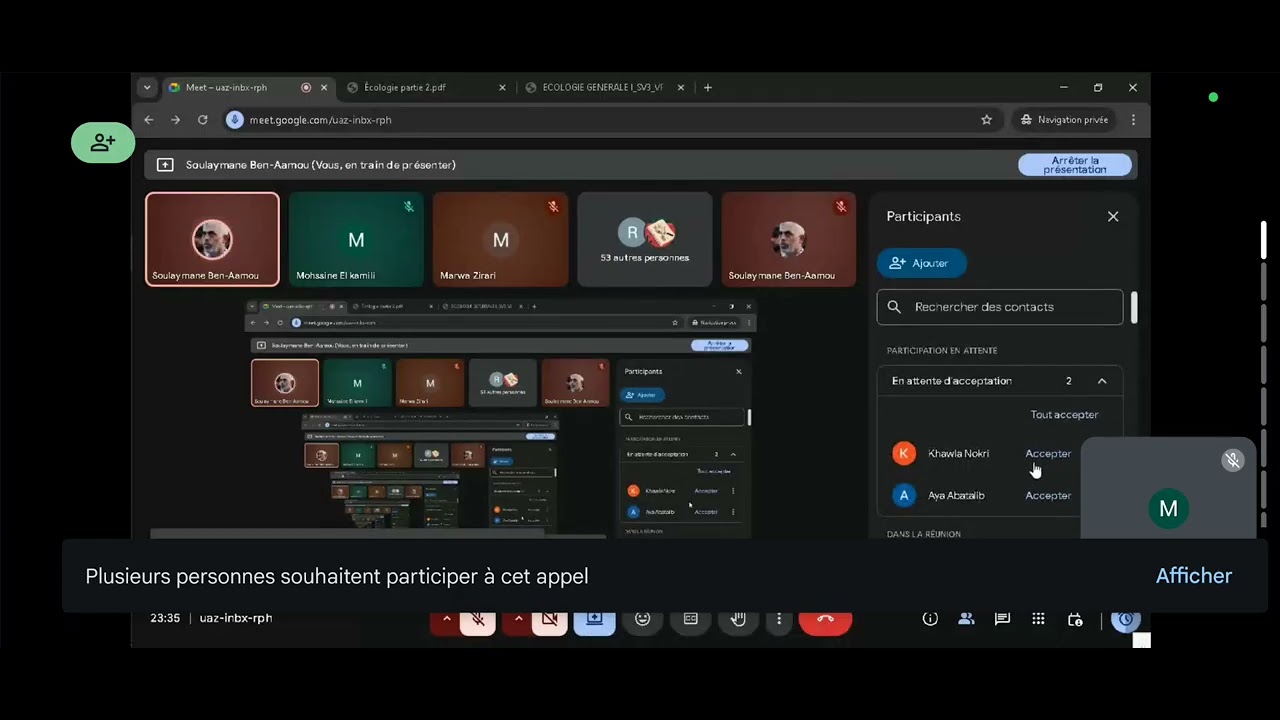Select the highlighted Soulaymane Ben-Aamou tile

point(212,239)
